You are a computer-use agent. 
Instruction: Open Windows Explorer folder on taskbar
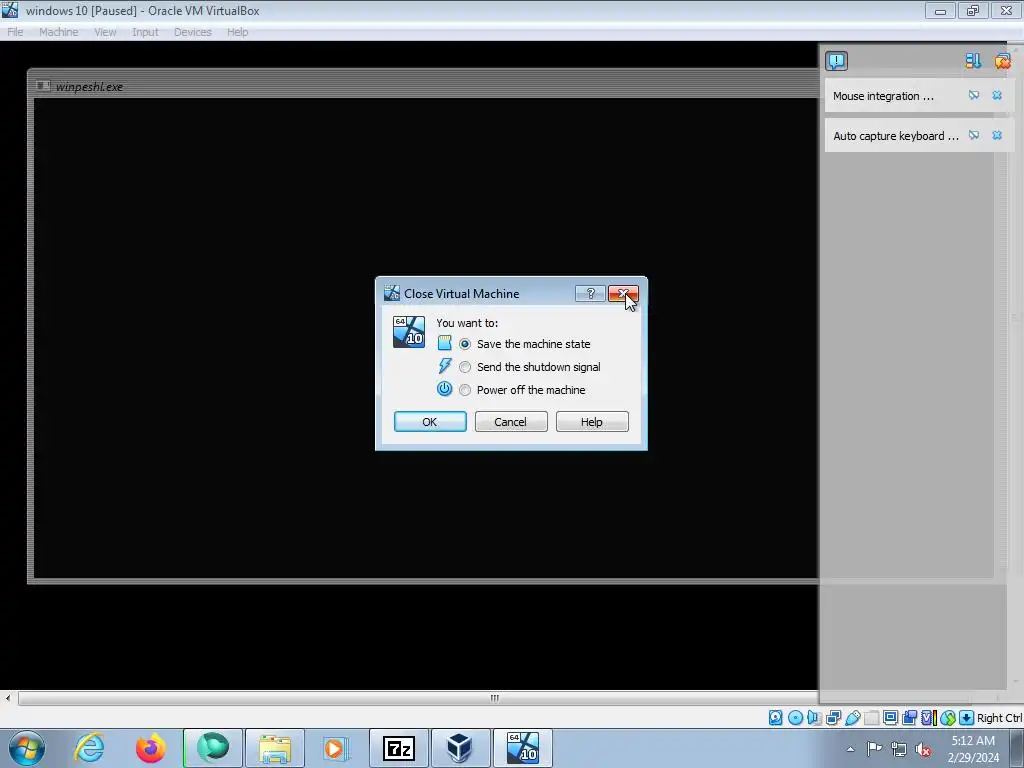275,748
